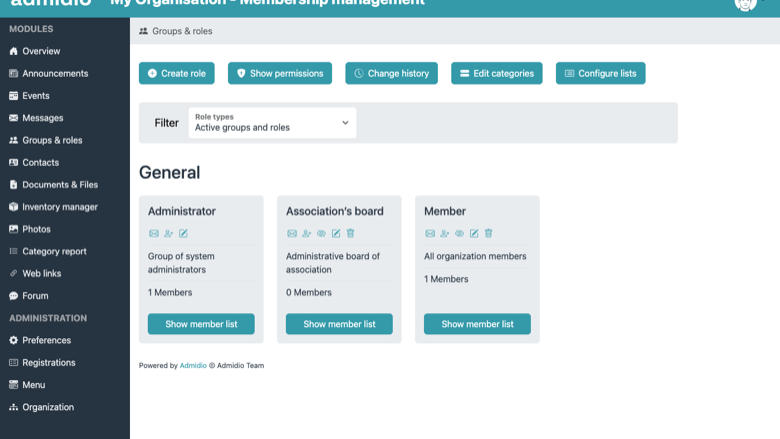This screenshot has width=780, height=439.
Task: Open Configure lists
Action: (x=600, y=73)
